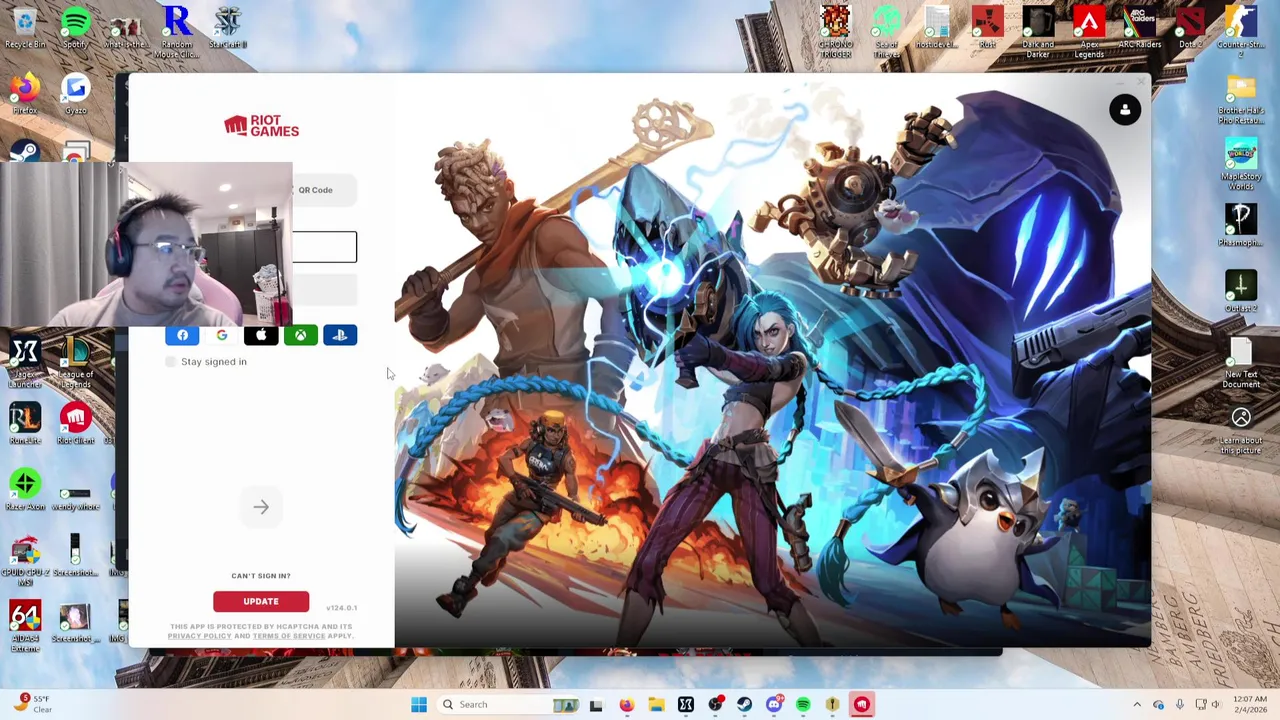The width and height of the screenshot is (1280, 720).
Task: Click the username input field
Action: point(324,247)
